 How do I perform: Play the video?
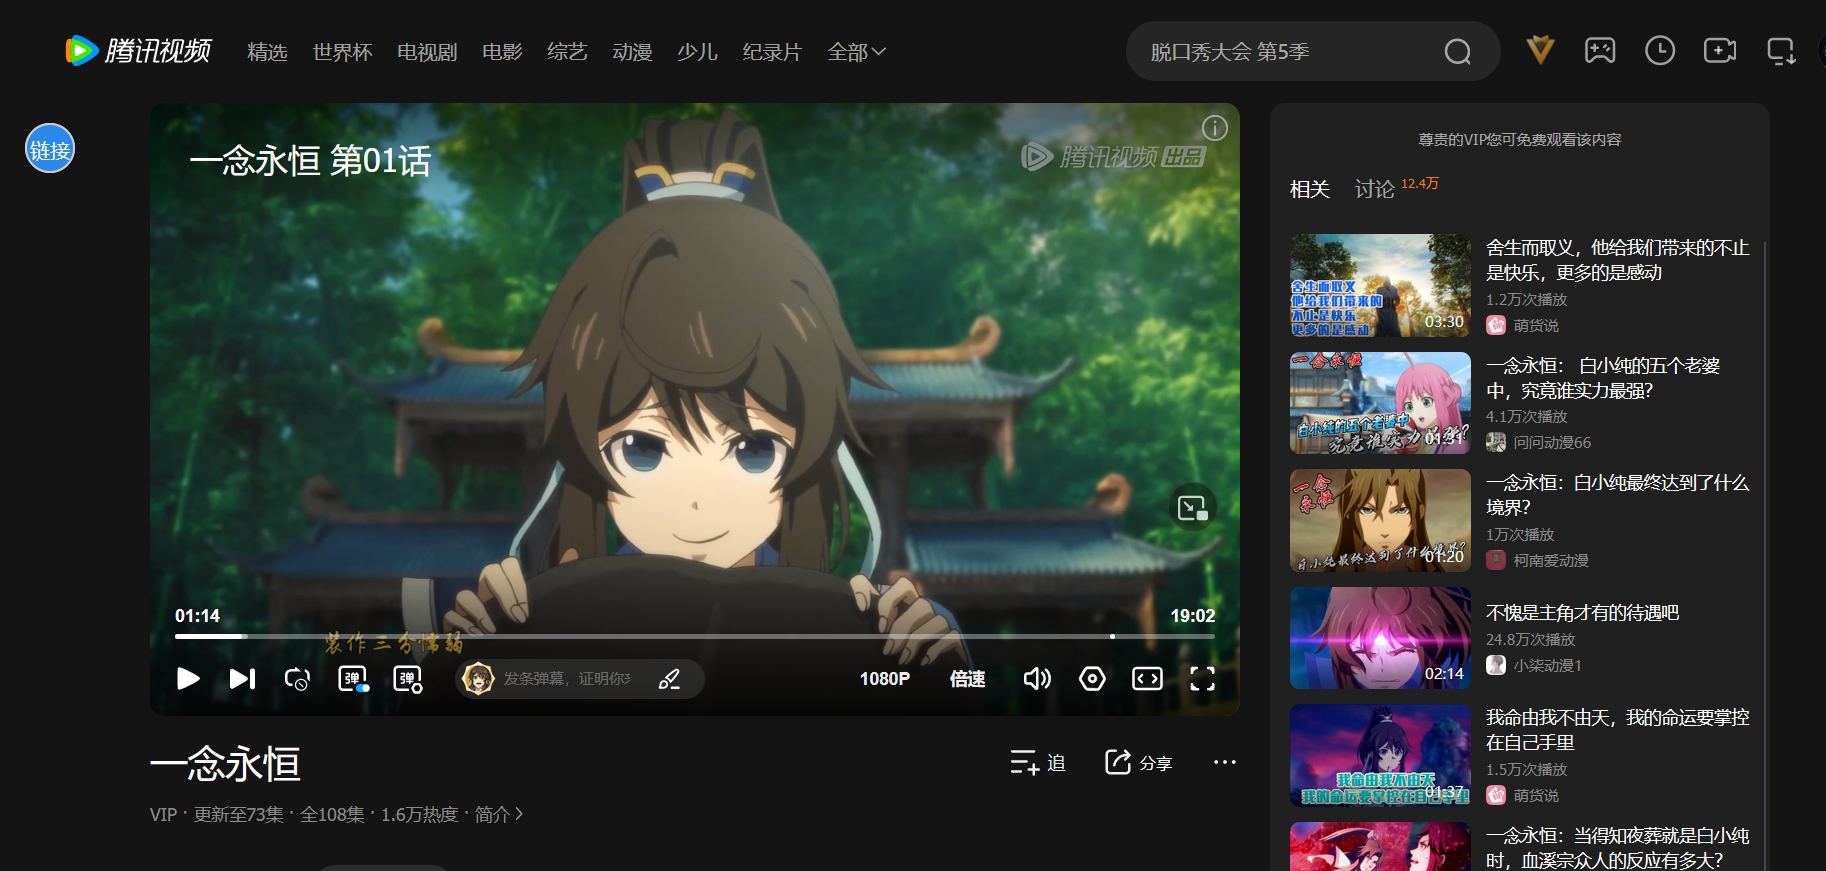pyautogui.click(x=188, y=679)
